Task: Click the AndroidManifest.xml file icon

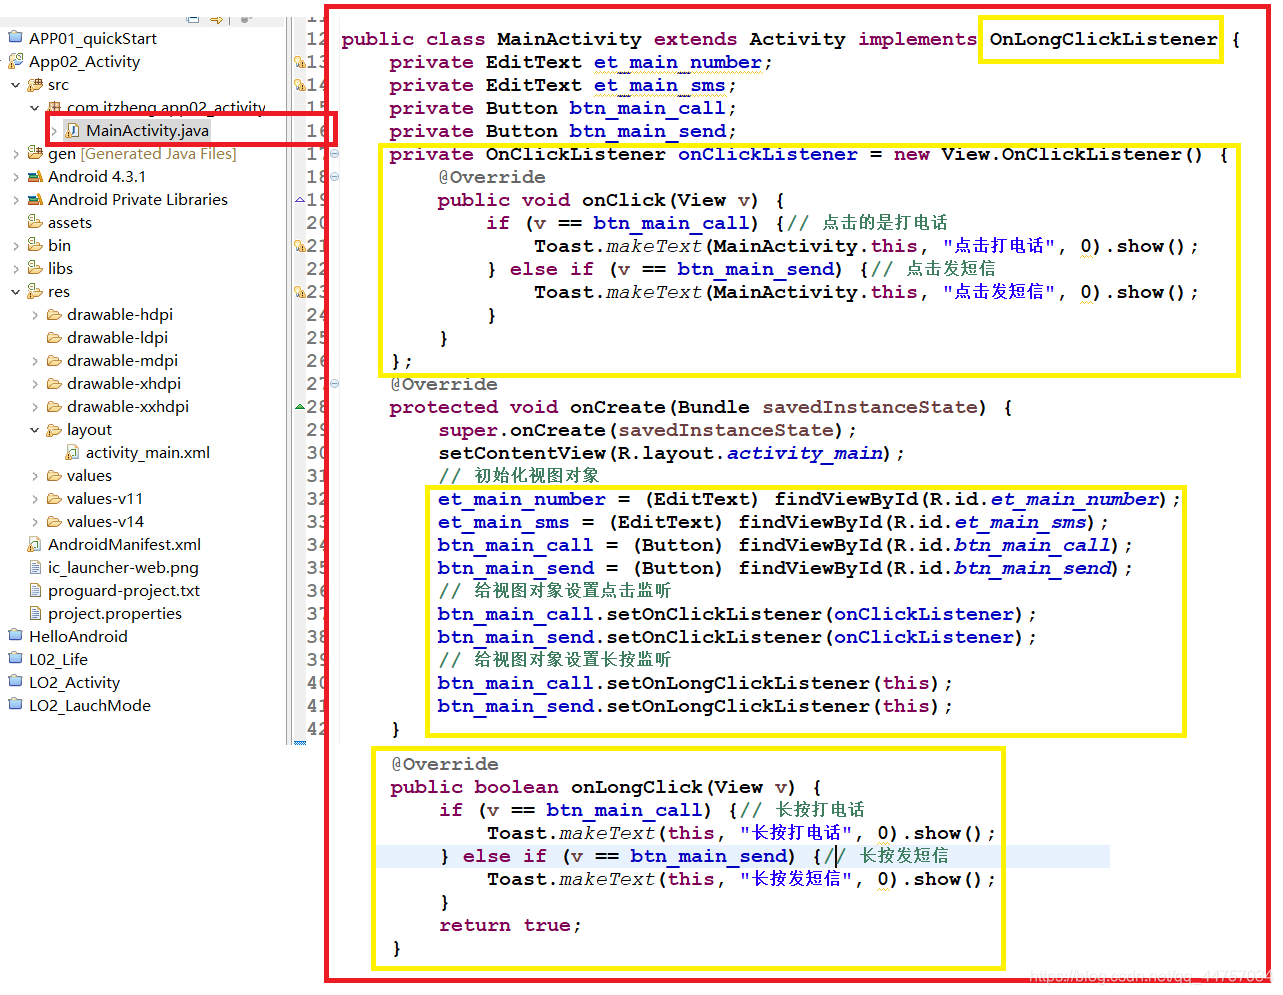Action: (35, 544)
